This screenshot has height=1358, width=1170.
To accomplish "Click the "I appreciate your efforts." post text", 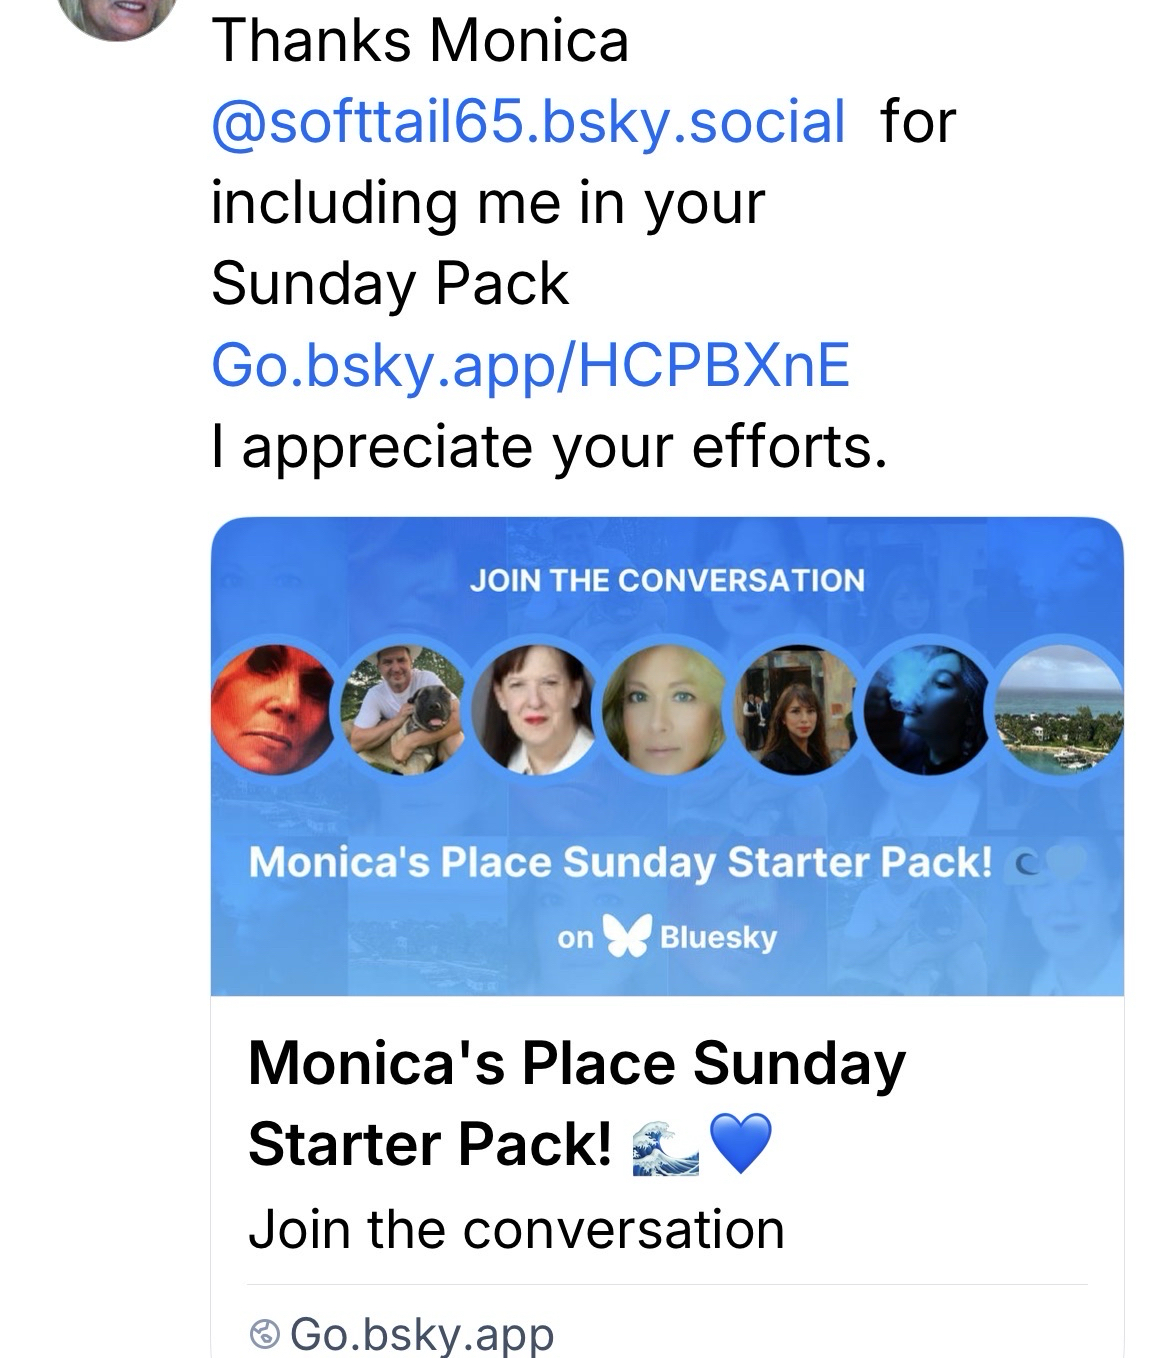I will coord(549,446).
